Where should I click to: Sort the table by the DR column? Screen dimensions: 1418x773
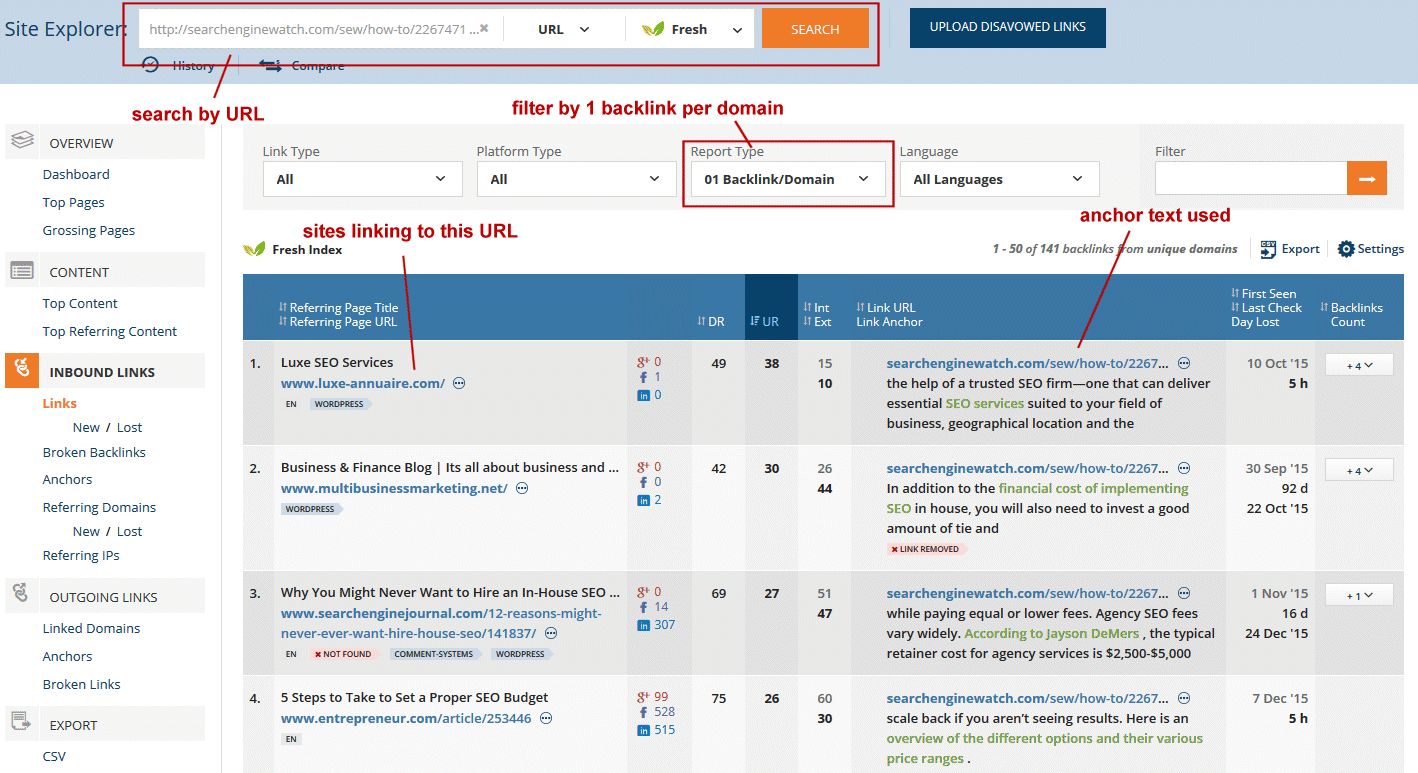tap(711, 321)
